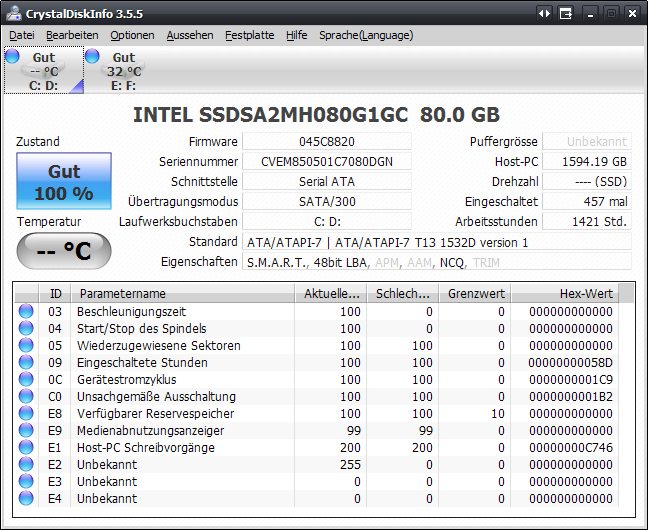Click blue orb on E: F: disk tab
The height and width of the screenshot is (530, 648).
92,56
